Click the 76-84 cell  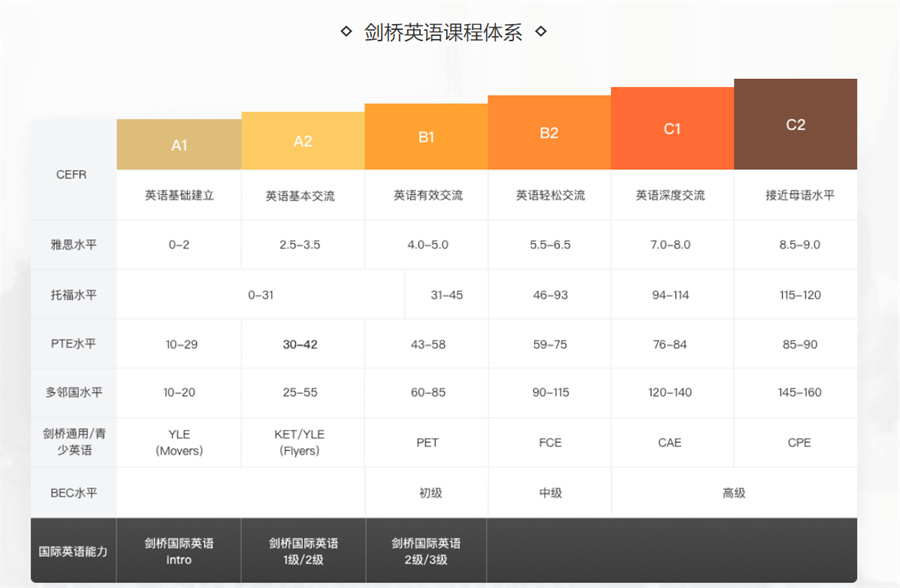(x=670, y=345)
